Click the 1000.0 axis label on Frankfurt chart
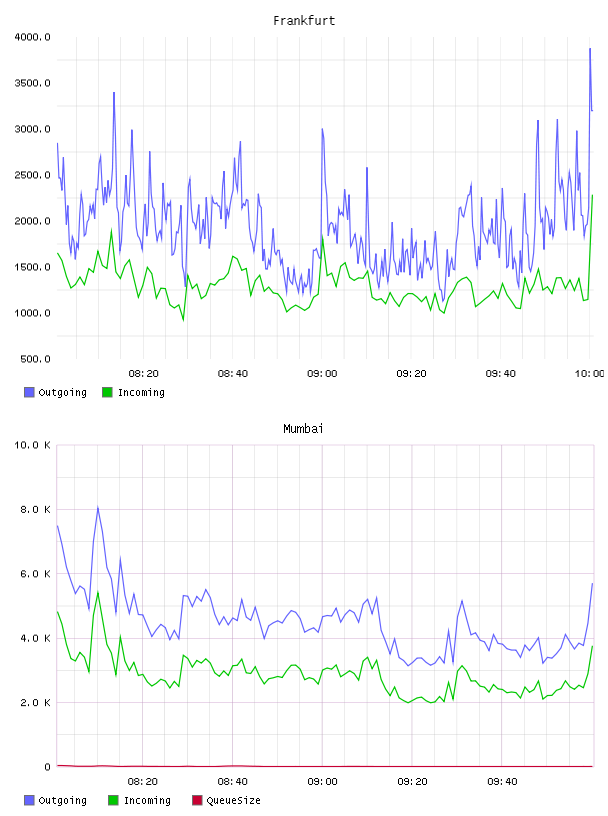Image resolution: width=608 pixels, height=816 pixels. (32, 313)
